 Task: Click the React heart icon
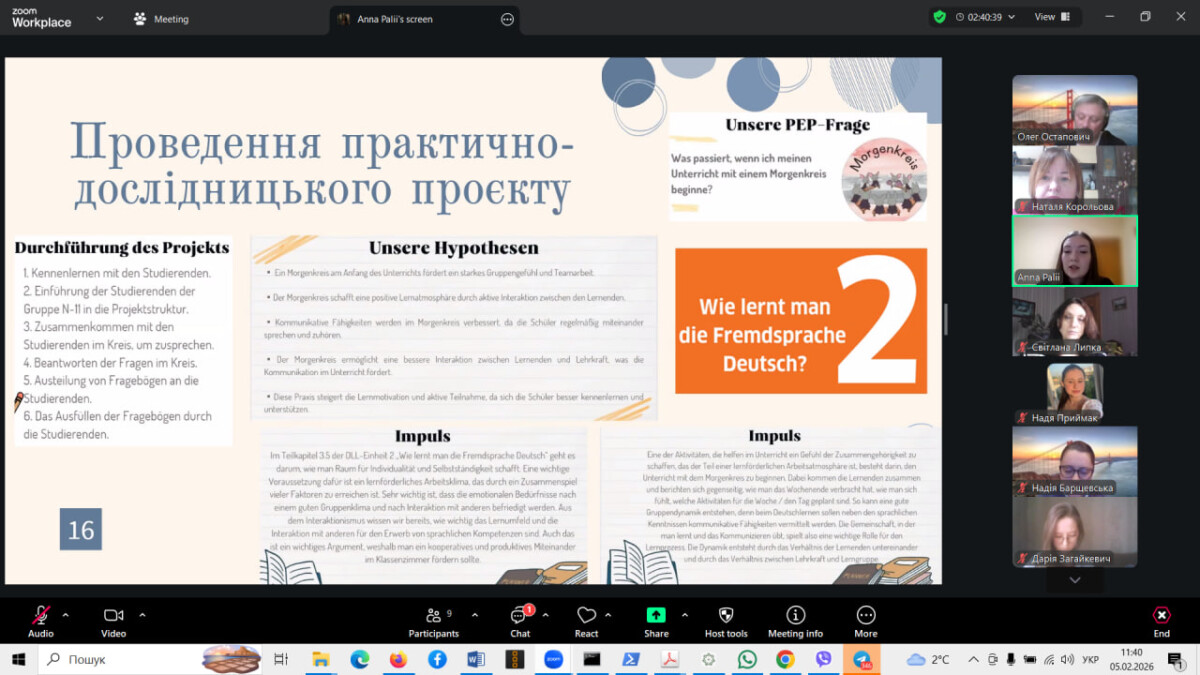click(x=586, y=616)
